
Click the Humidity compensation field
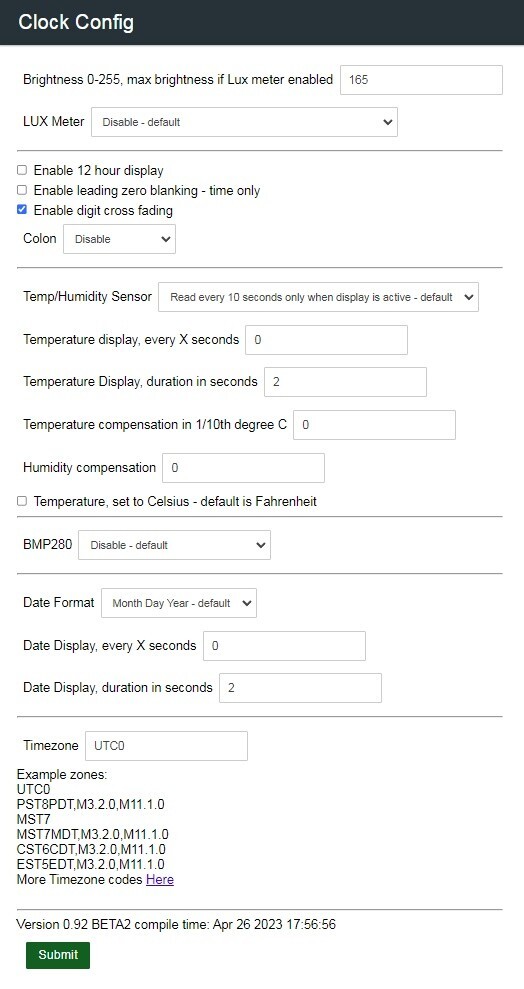[x=243, y=468]
